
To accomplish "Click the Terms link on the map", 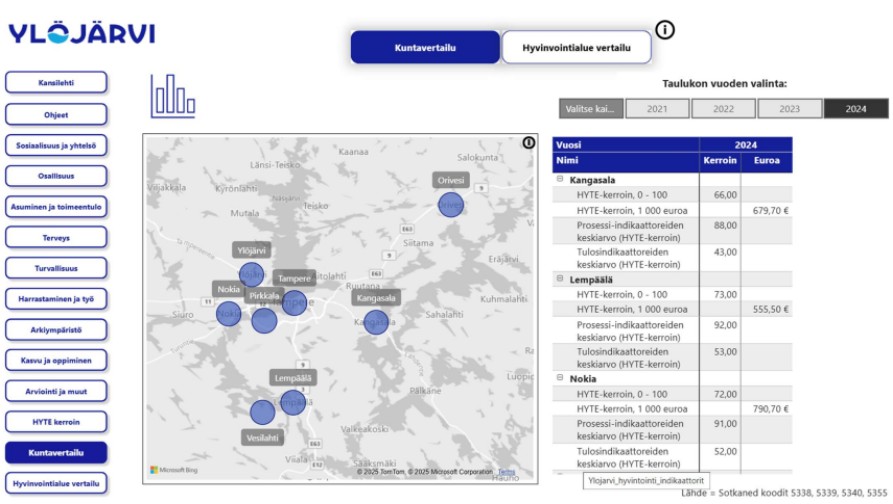I will tap(507, 472).
